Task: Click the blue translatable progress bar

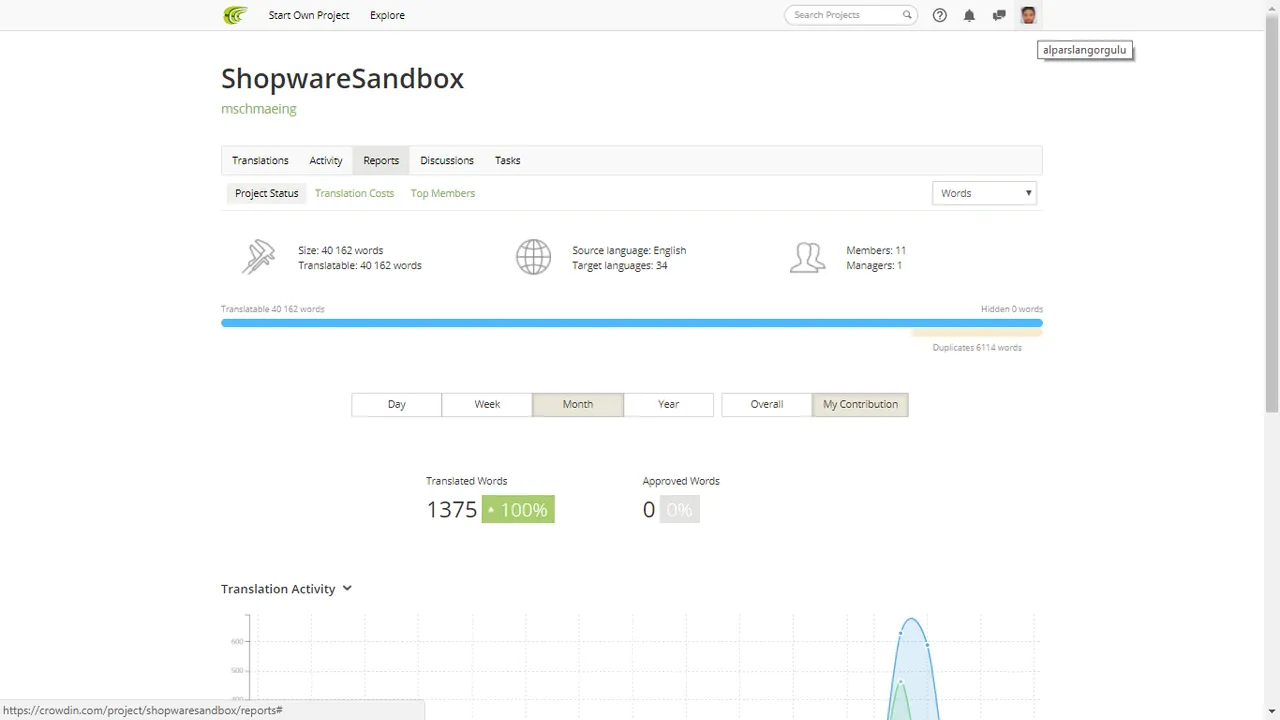Action: [x=632, y=323]
